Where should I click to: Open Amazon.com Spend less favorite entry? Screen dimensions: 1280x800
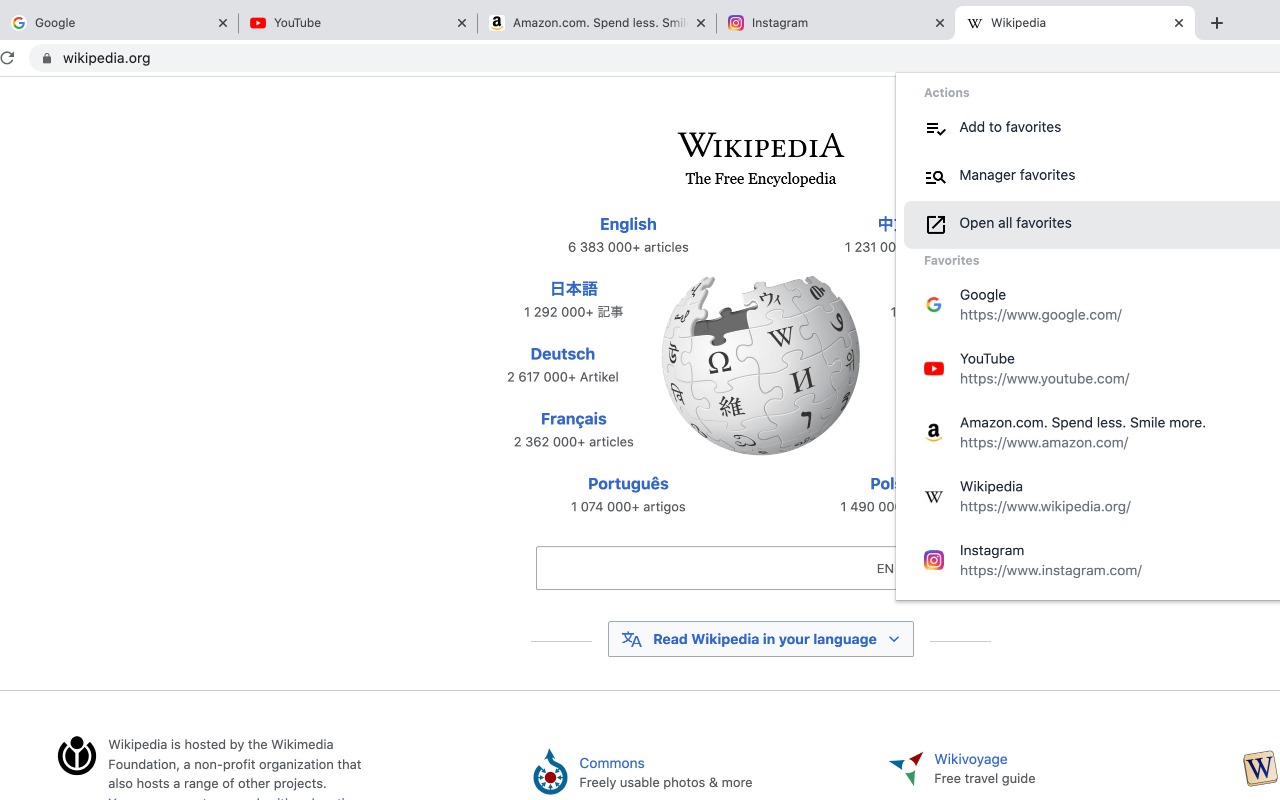(x=1092, y=433)
